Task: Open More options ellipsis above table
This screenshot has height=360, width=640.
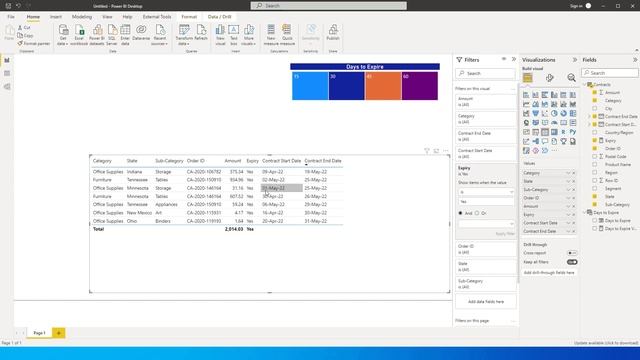Action: (x=446, y=151)
